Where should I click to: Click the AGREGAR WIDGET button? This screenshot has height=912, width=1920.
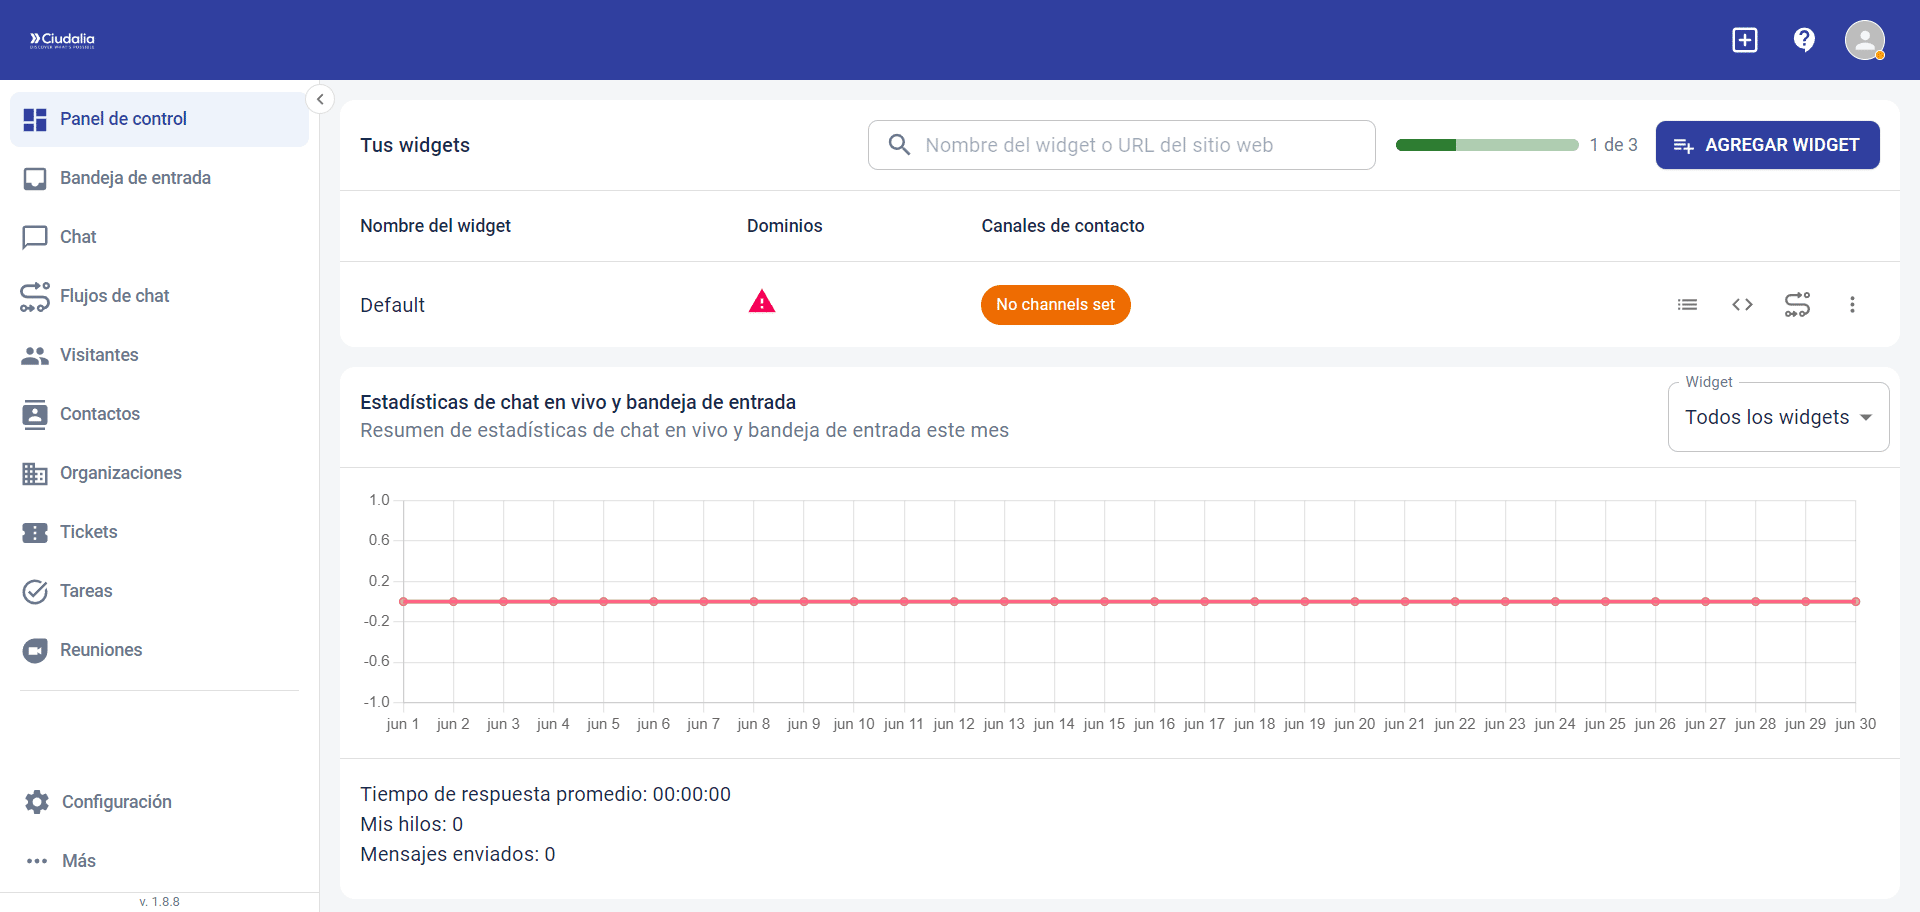point(1766,144)
